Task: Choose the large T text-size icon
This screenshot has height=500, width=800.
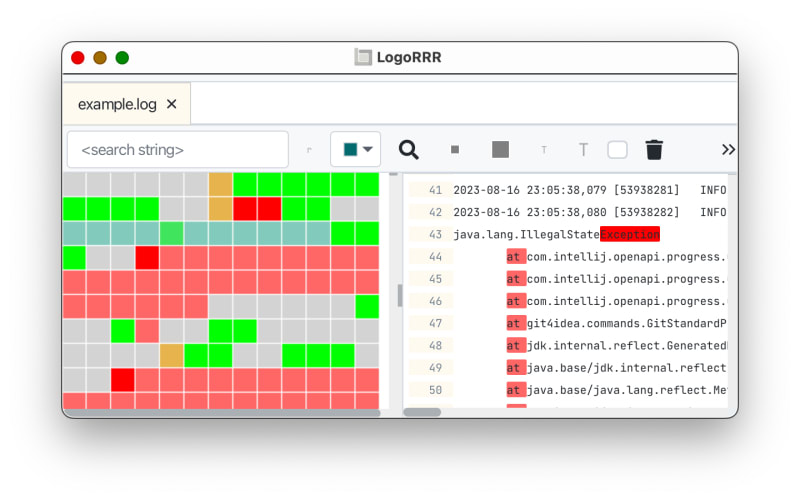Action: tap(583, 149)
